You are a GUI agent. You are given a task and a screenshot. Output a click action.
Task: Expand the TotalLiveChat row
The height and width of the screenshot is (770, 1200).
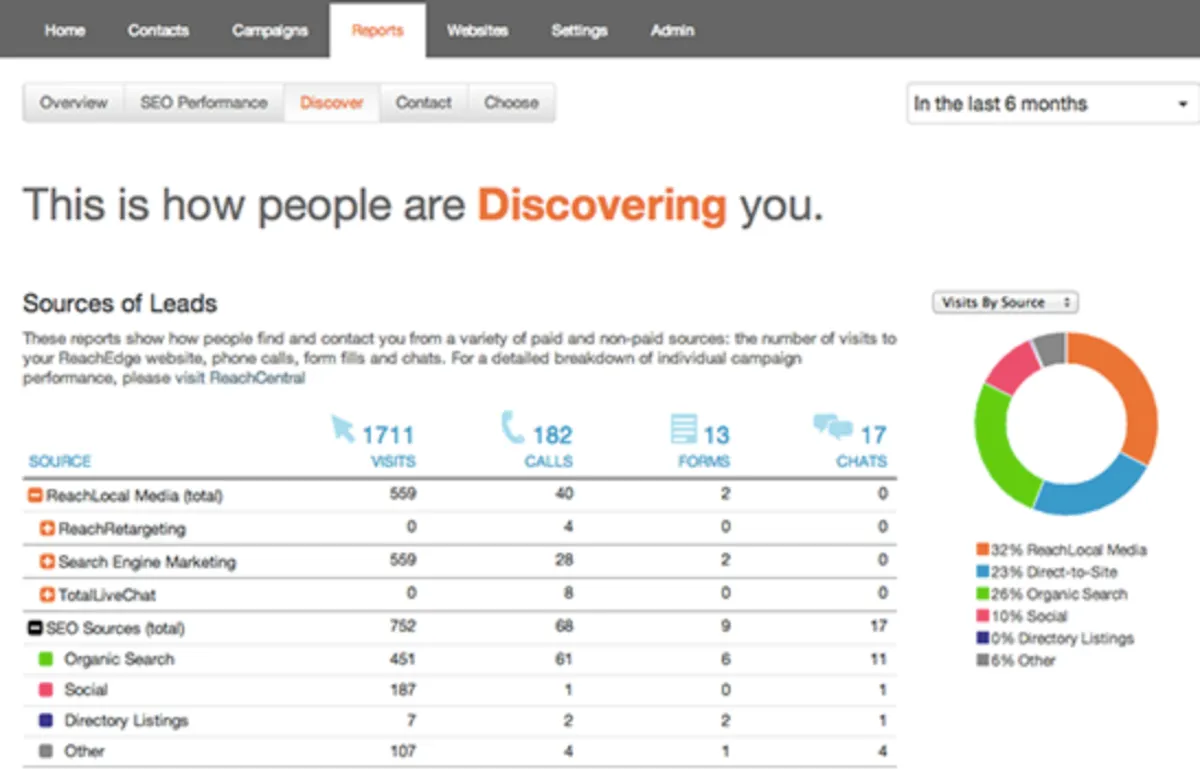[x=46, y=595]
